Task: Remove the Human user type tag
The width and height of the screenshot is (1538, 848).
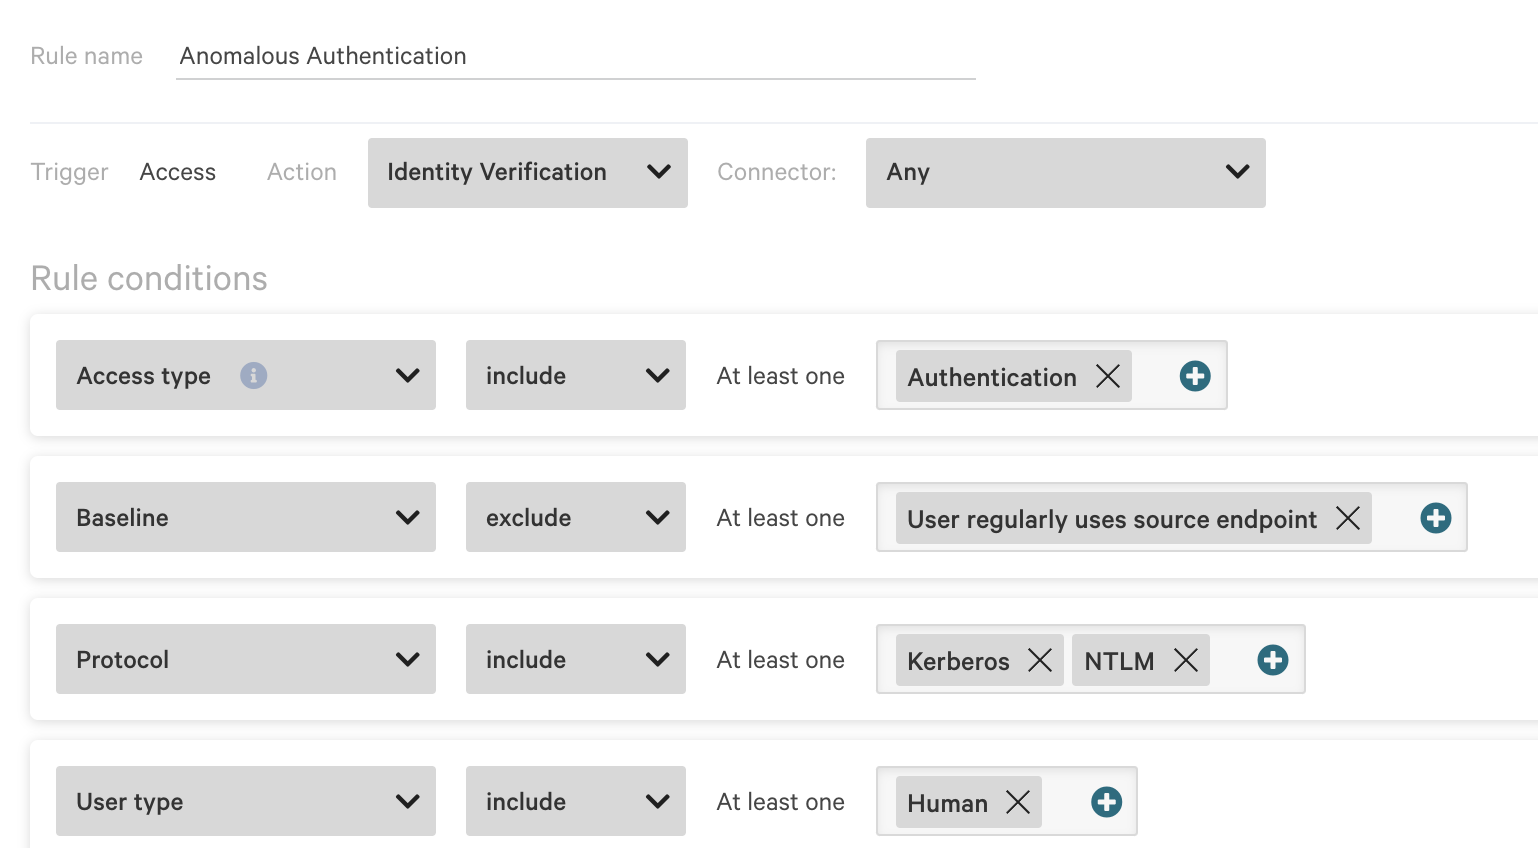Action: [x=1017, y=802]
